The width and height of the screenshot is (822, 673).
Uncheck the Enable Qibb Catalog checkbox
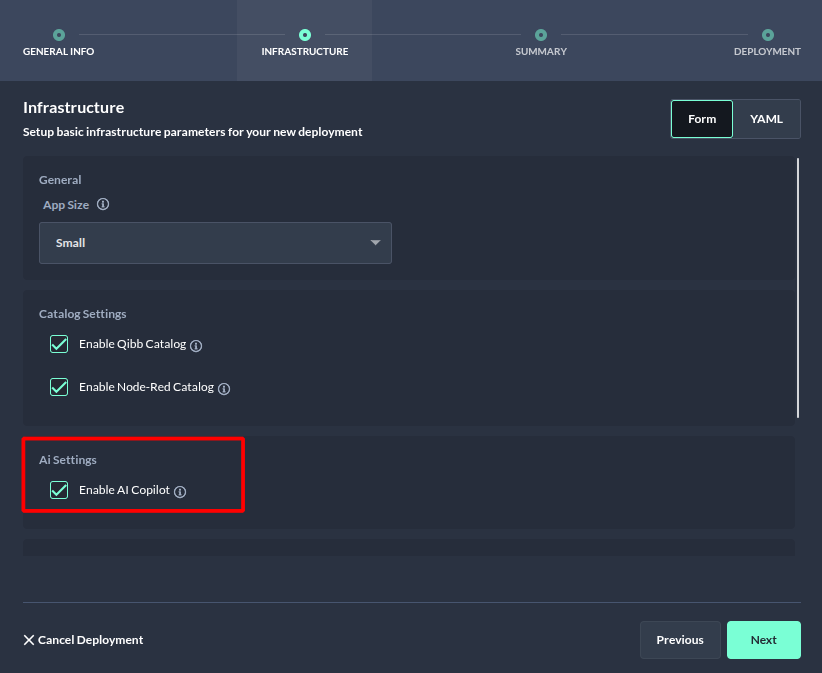[58, 343]
